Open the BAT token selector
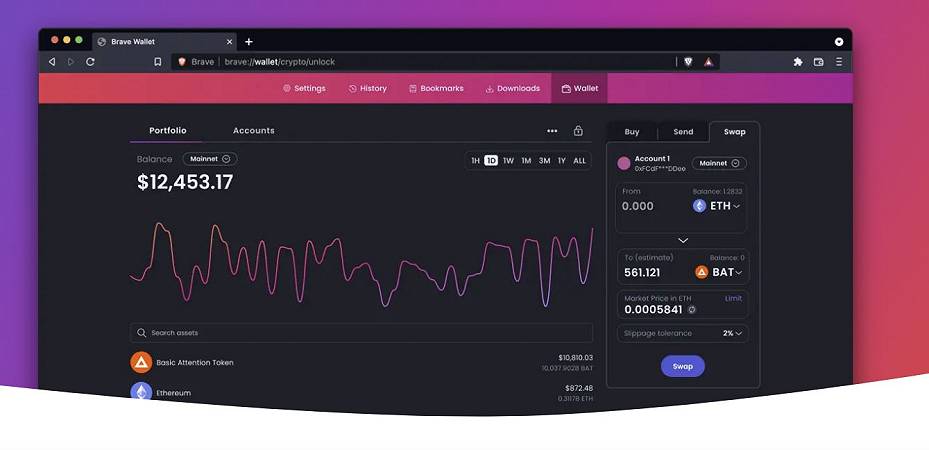This screenshot has height=450, width=929. 719,272
